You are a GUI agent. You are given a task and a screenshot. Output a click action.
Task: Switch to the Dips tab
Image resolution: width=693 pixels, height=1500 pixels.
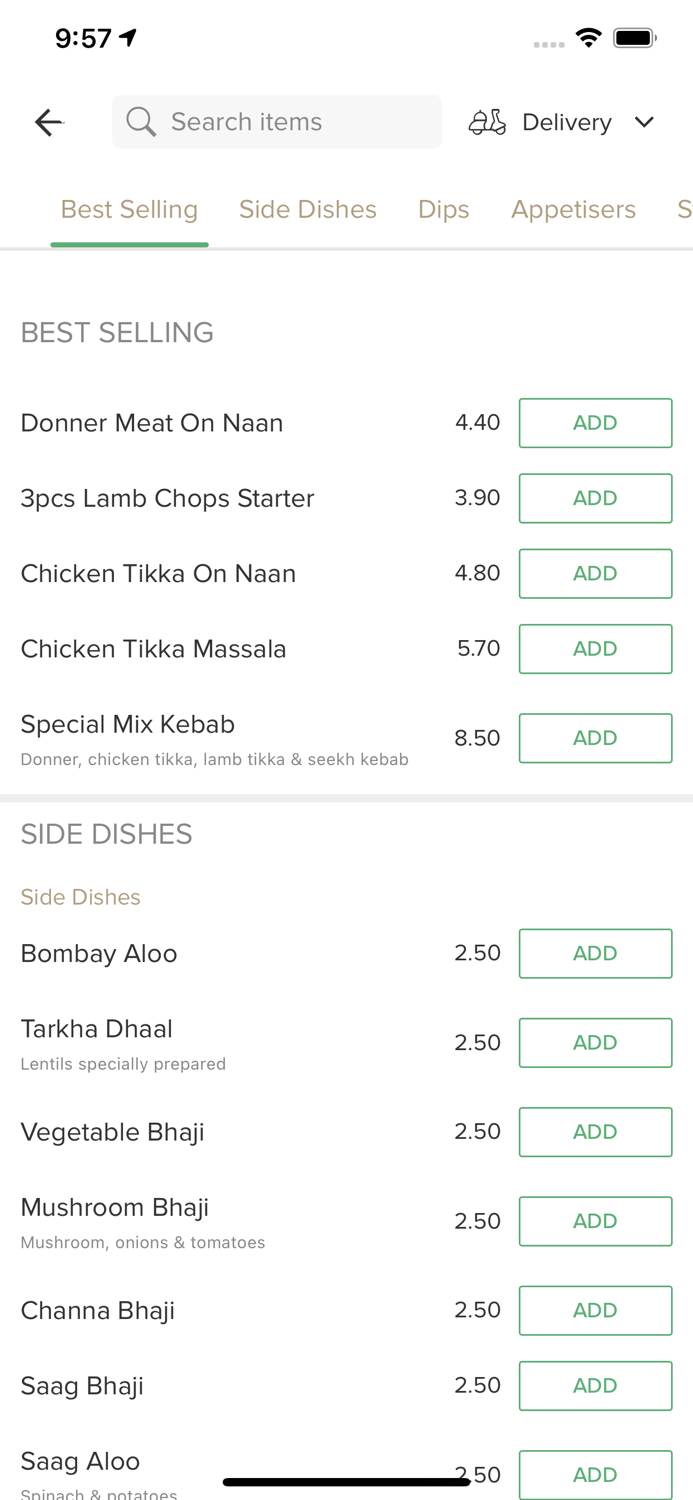point(443,209)
